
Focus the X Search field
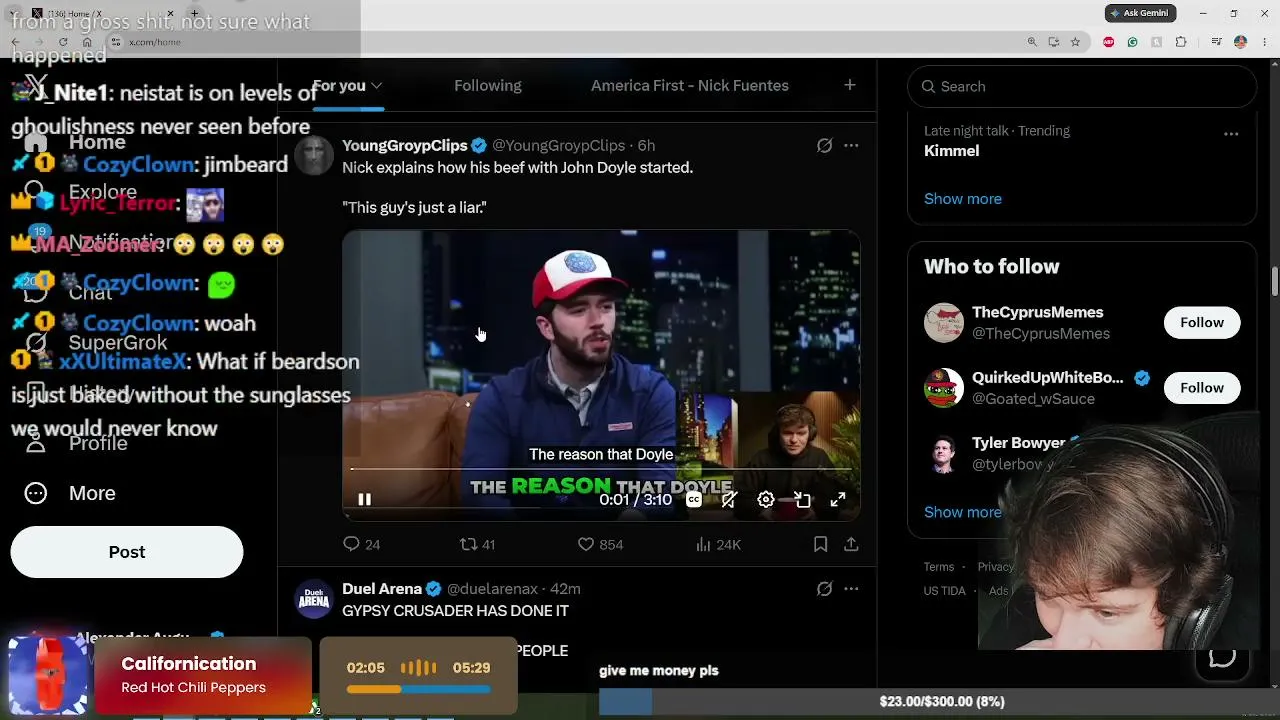pyautogui.click(x=1082, y=86)
